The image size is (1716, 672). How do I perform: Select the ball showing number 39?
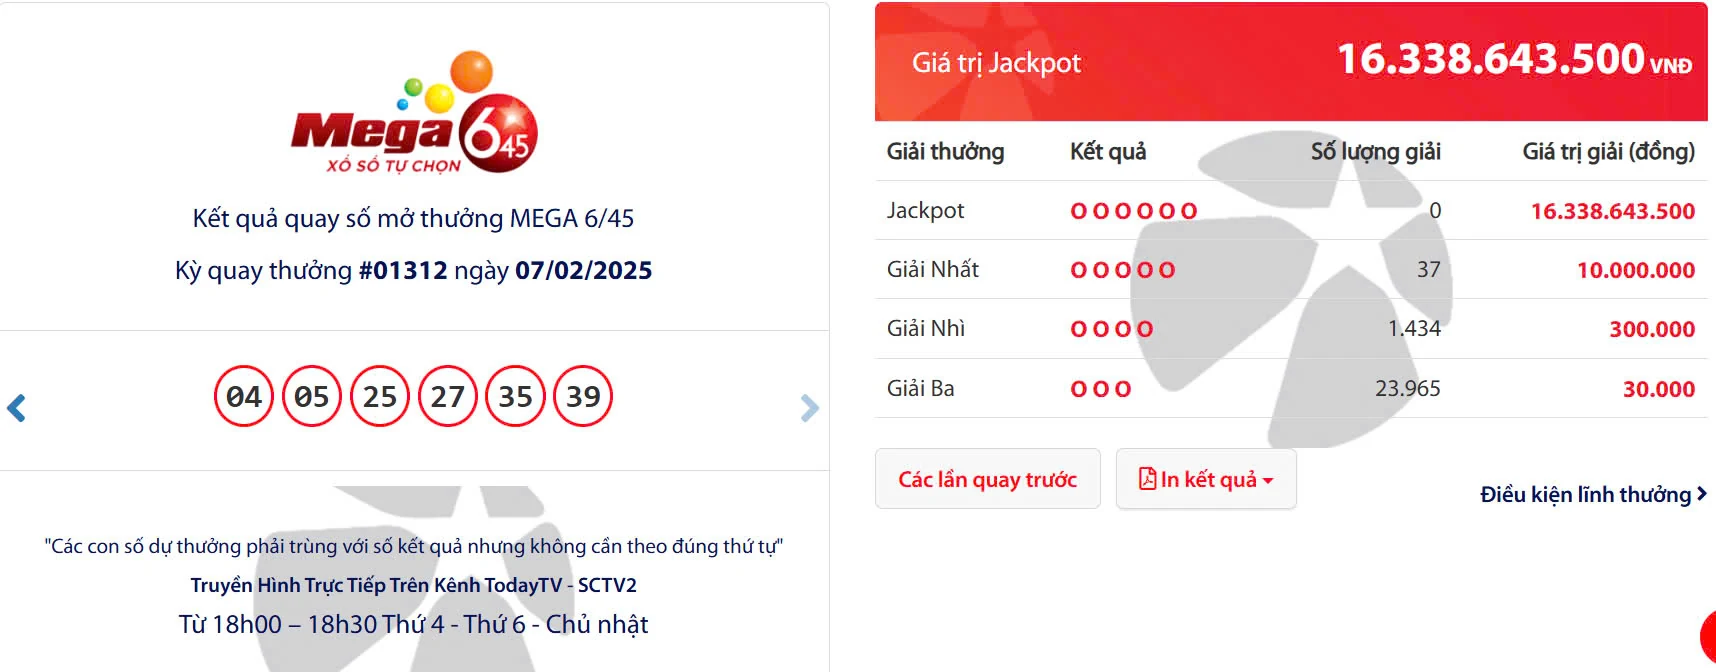click(583, 396)
